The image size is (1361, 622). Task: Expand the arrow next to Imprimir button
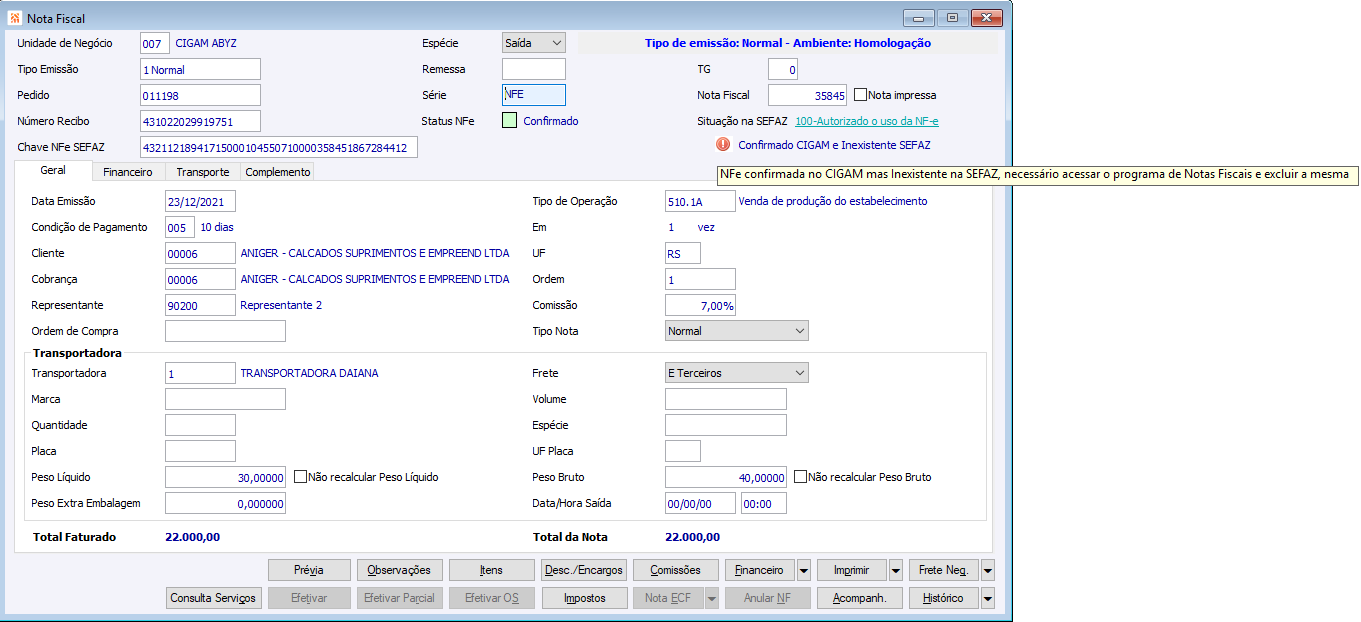(896, 570)
